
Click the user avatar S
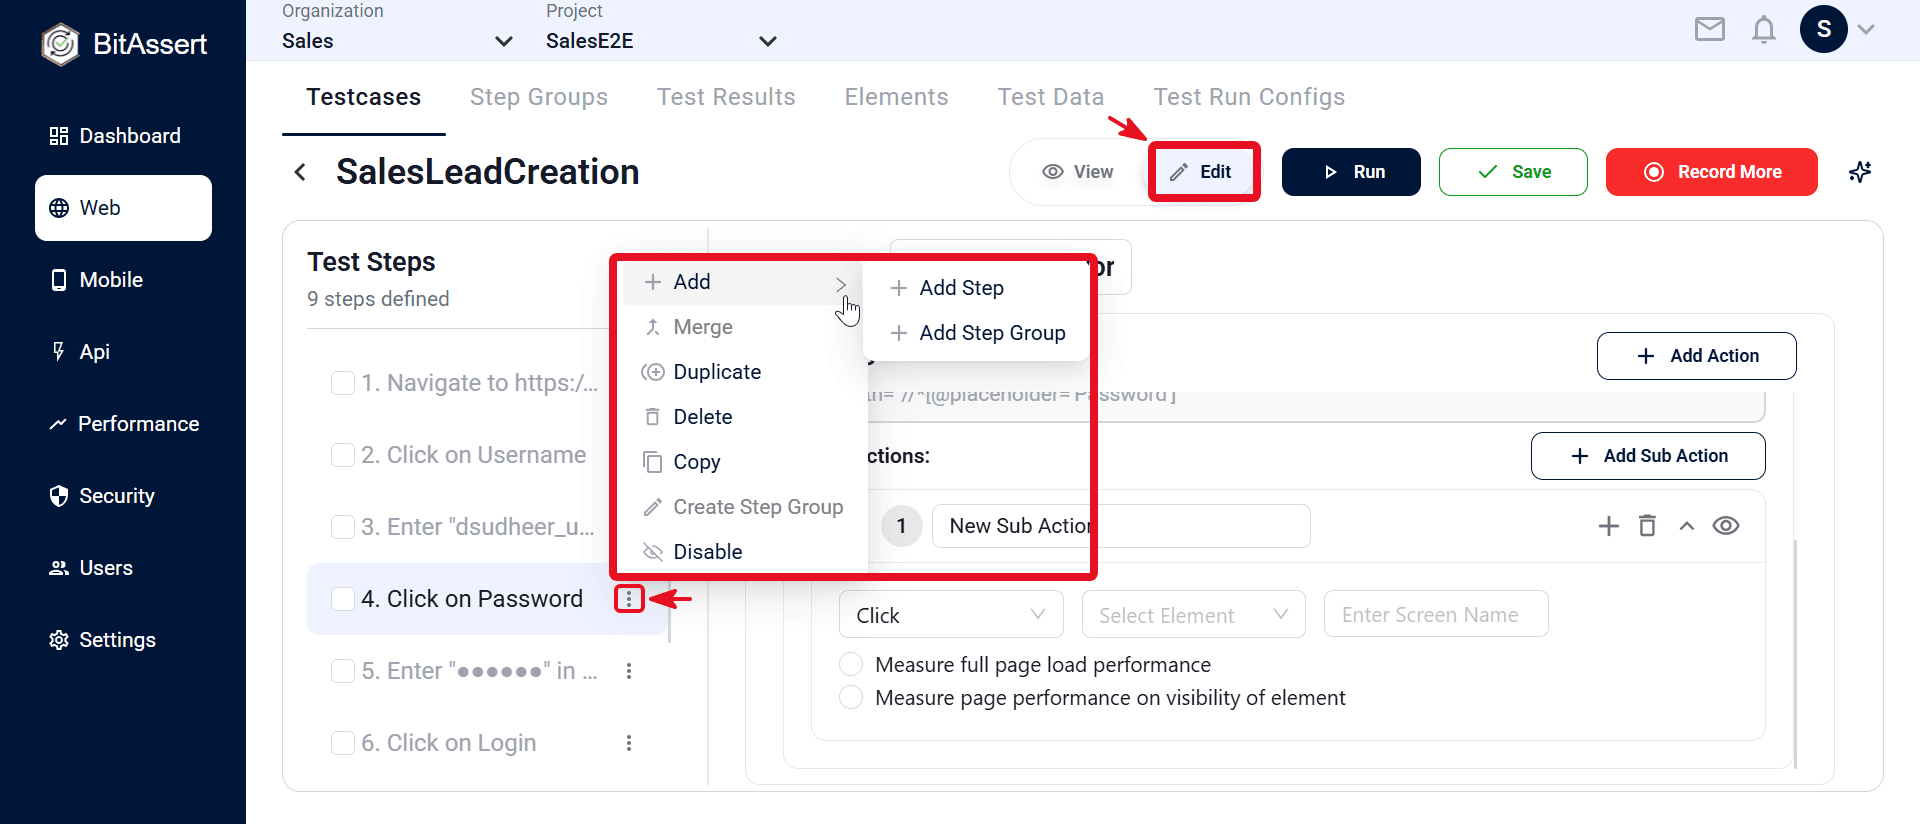click(1823, 29)
